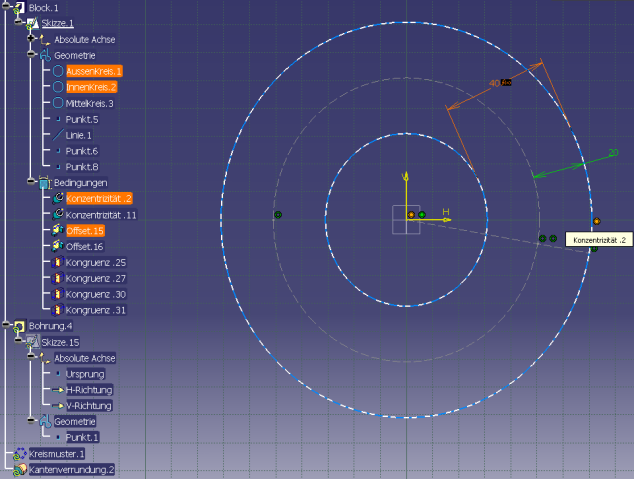Click the Bohrung.4 hole feature icon
634x479 pixels.
[x=19, y=326]
